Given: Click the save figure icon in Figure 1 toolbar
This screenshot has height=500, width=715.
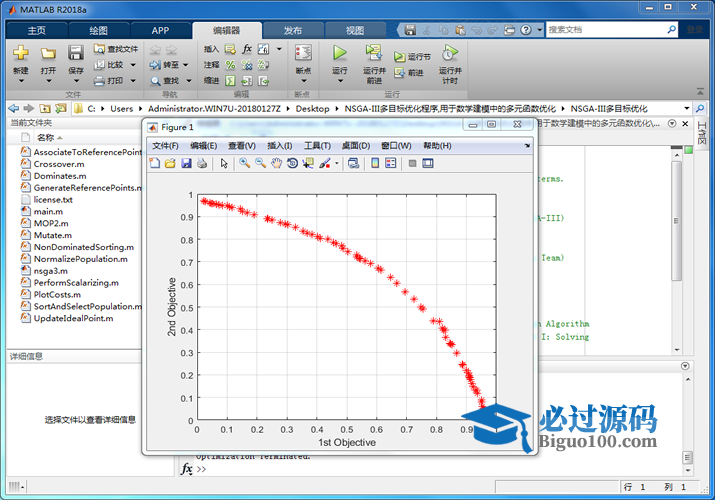Looking at the screenshot, I should [x=186, y=163].
